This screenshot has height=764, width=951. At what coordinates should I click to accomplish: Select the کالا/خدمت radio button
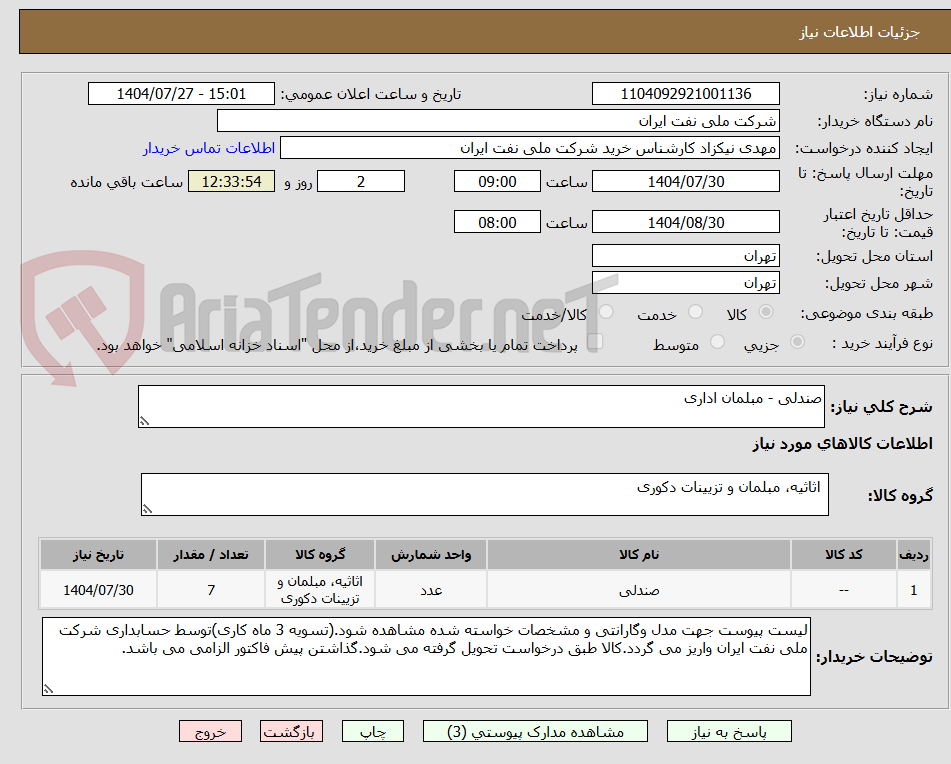[605, 312]
